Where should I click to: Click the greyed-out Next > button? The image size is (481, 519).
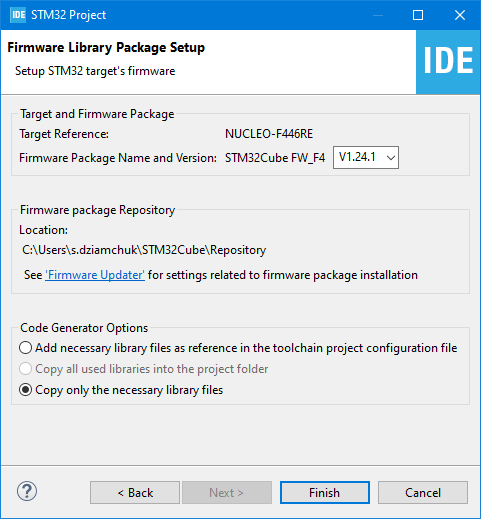coord(227,492)
